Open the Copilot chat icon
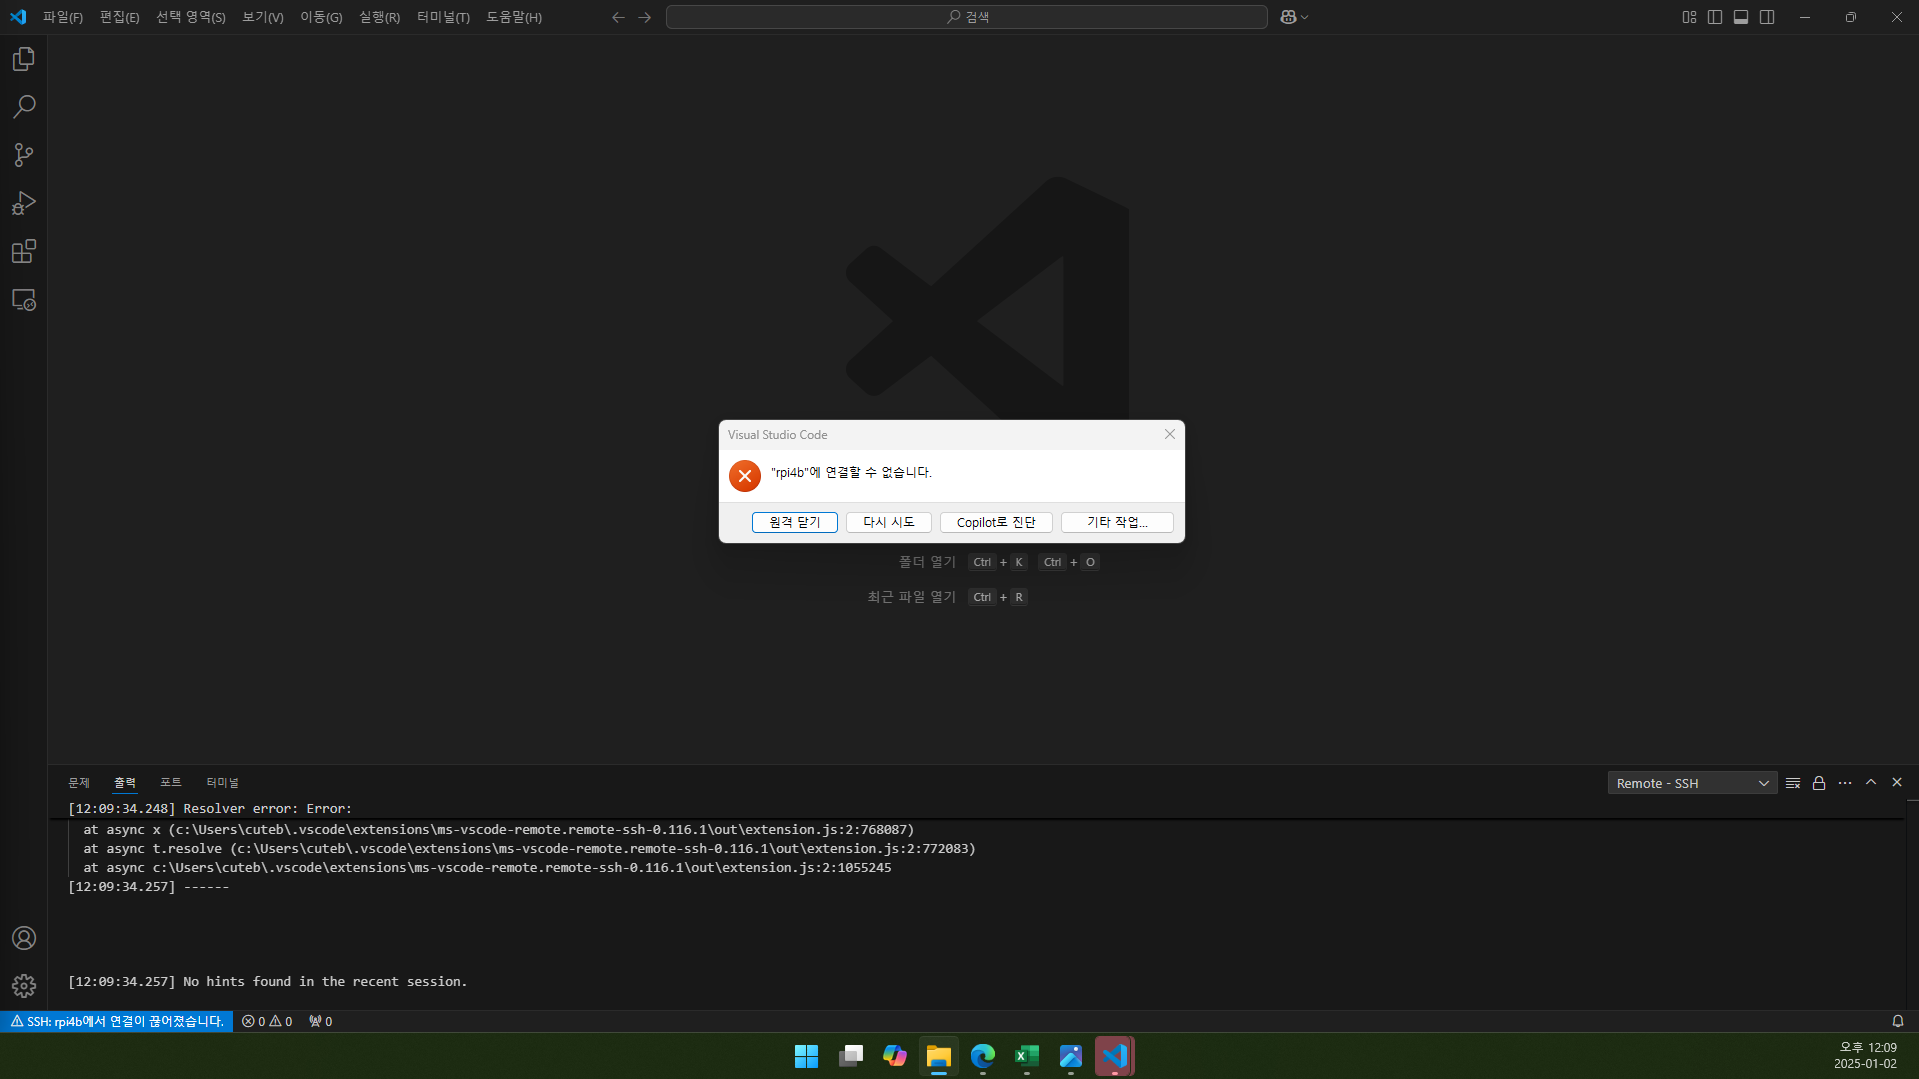Viewport: 1919px width, 1079px height. [1288, 17]
